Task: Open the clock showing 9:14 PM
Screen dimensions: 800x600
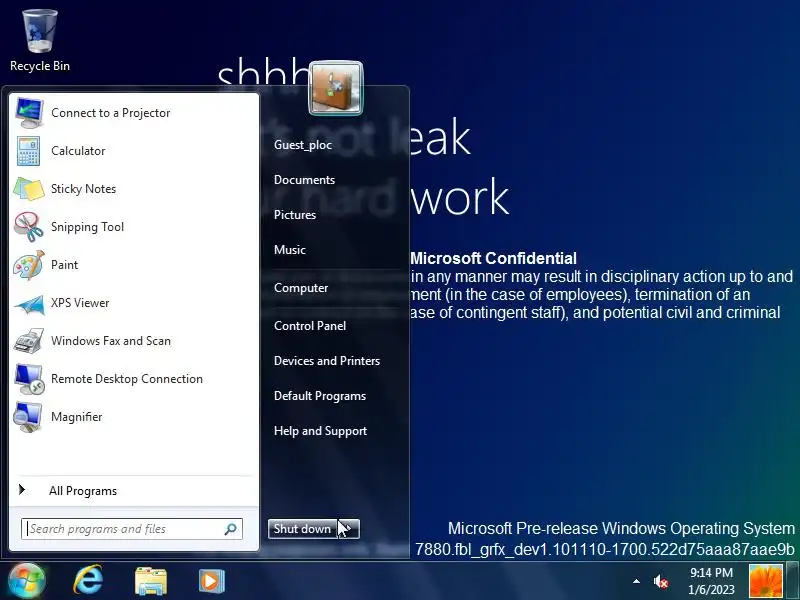Action: (711, 581)
